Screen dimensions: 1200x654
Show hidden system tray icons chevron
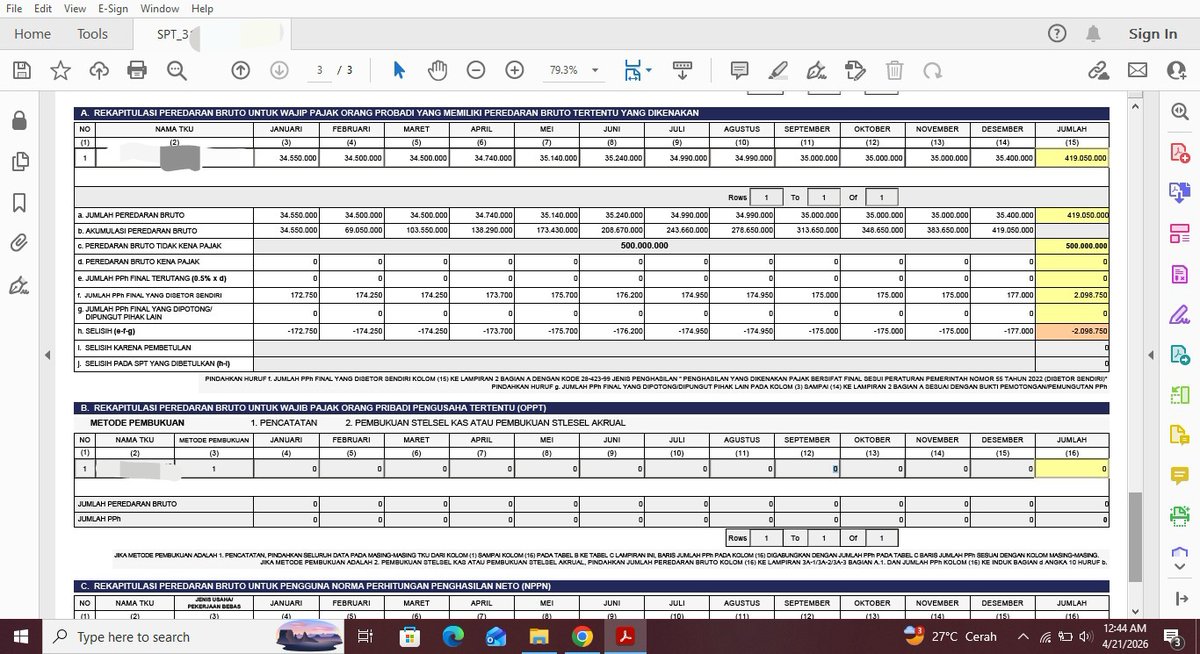point(1022,637)
